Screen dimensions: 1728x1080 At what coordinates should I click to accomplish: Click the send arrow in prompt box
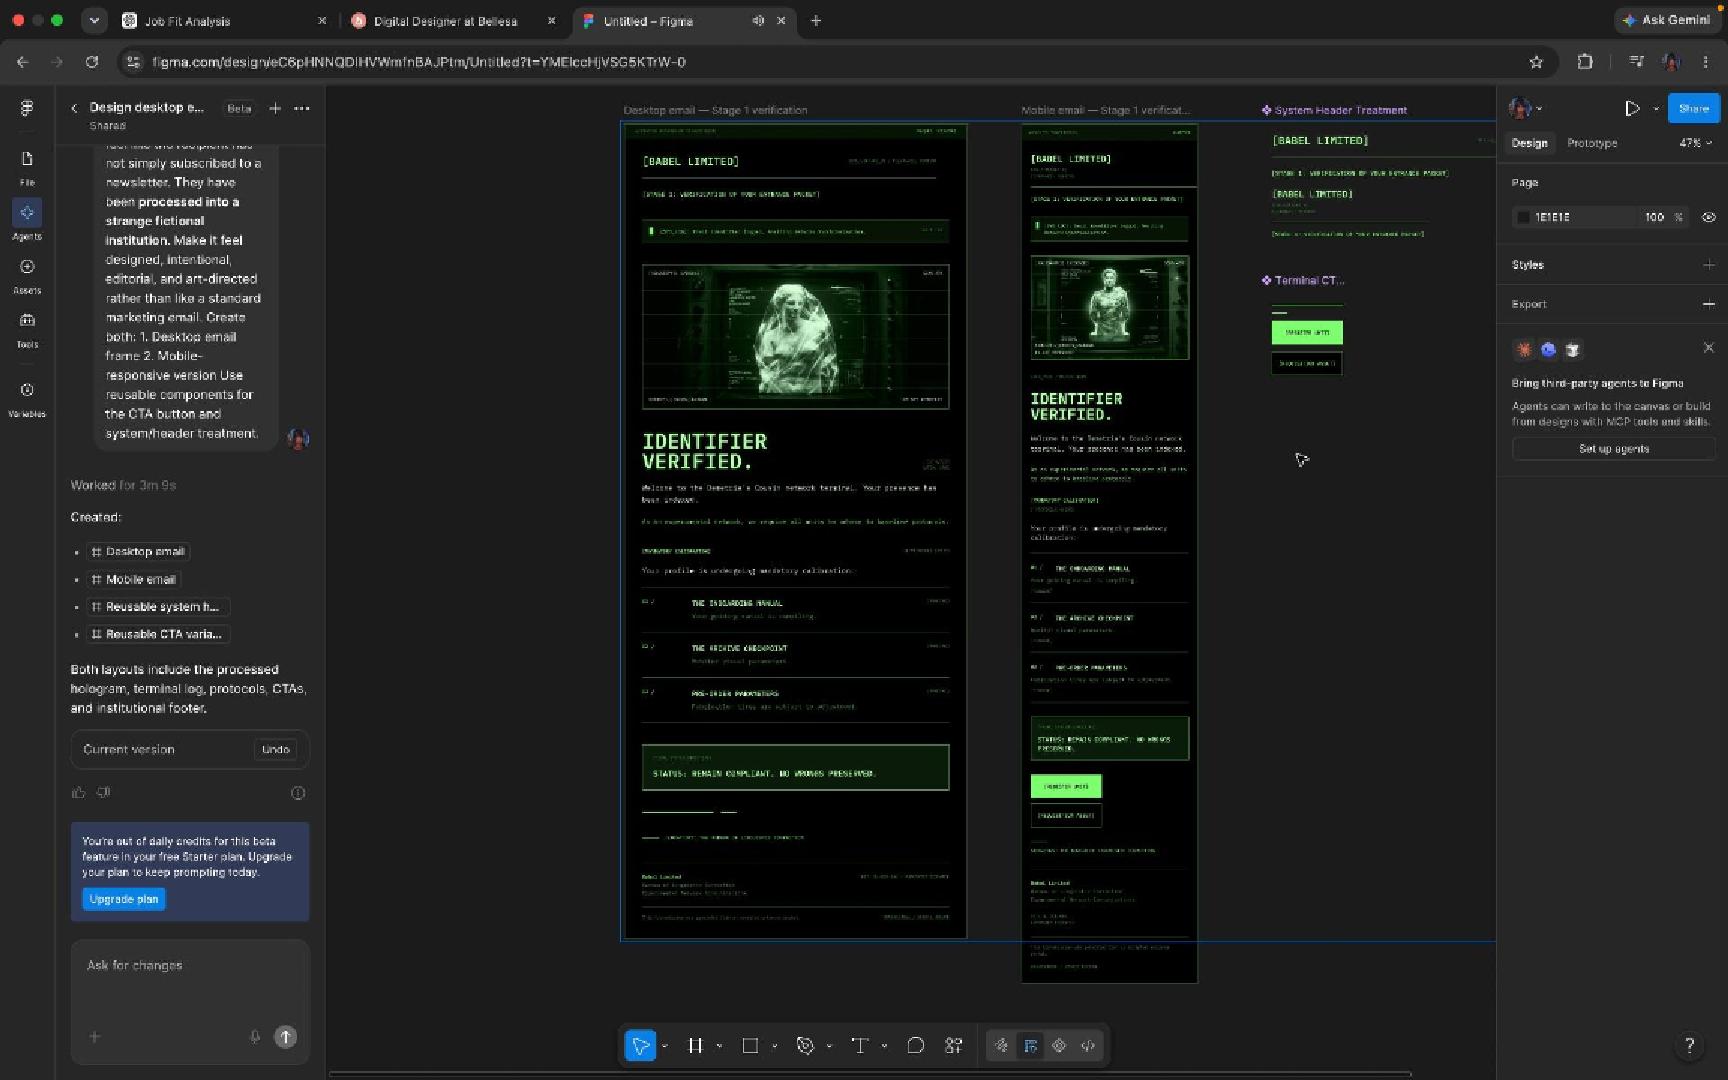tap(286, 1037)
